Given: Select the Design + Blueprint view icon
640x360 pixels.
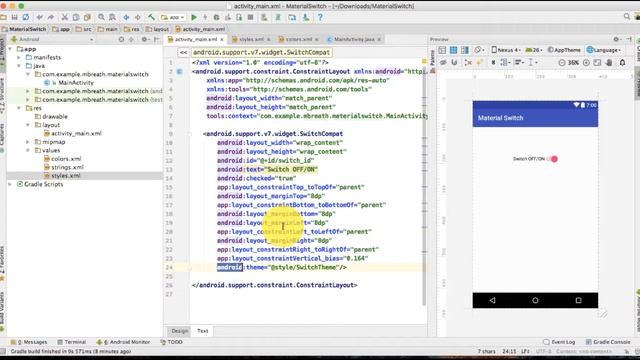Looking at the screenshot, I should pyautogui.click(x=464, y=50).
